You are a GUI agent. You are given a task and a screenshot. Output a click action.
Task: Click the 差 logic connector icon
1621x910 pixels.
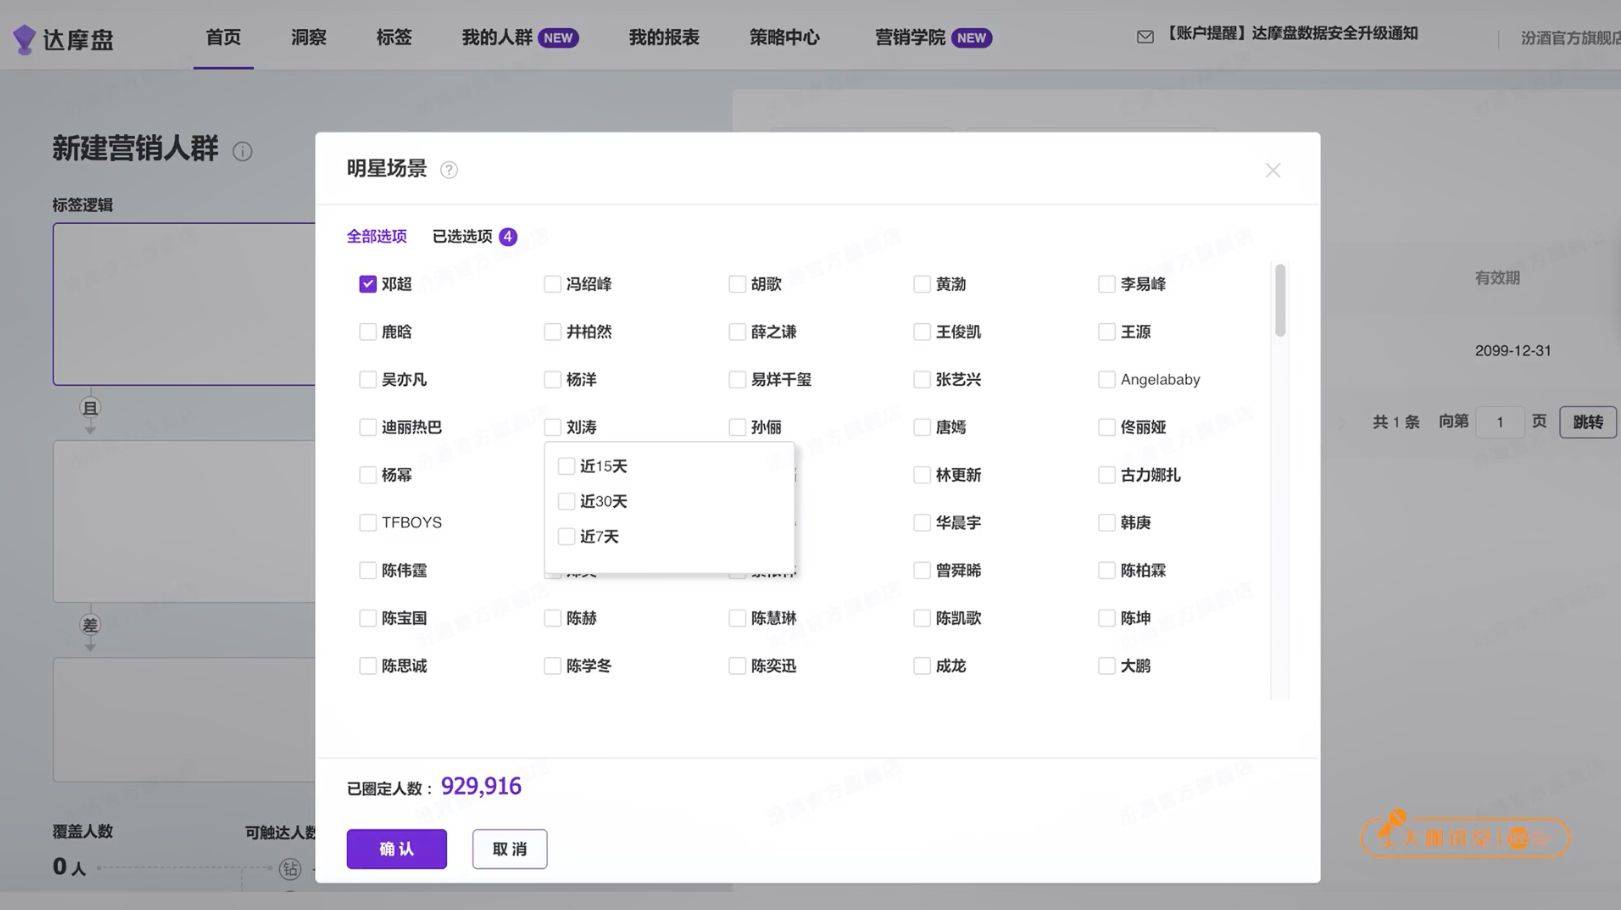[x=90, y=625]
